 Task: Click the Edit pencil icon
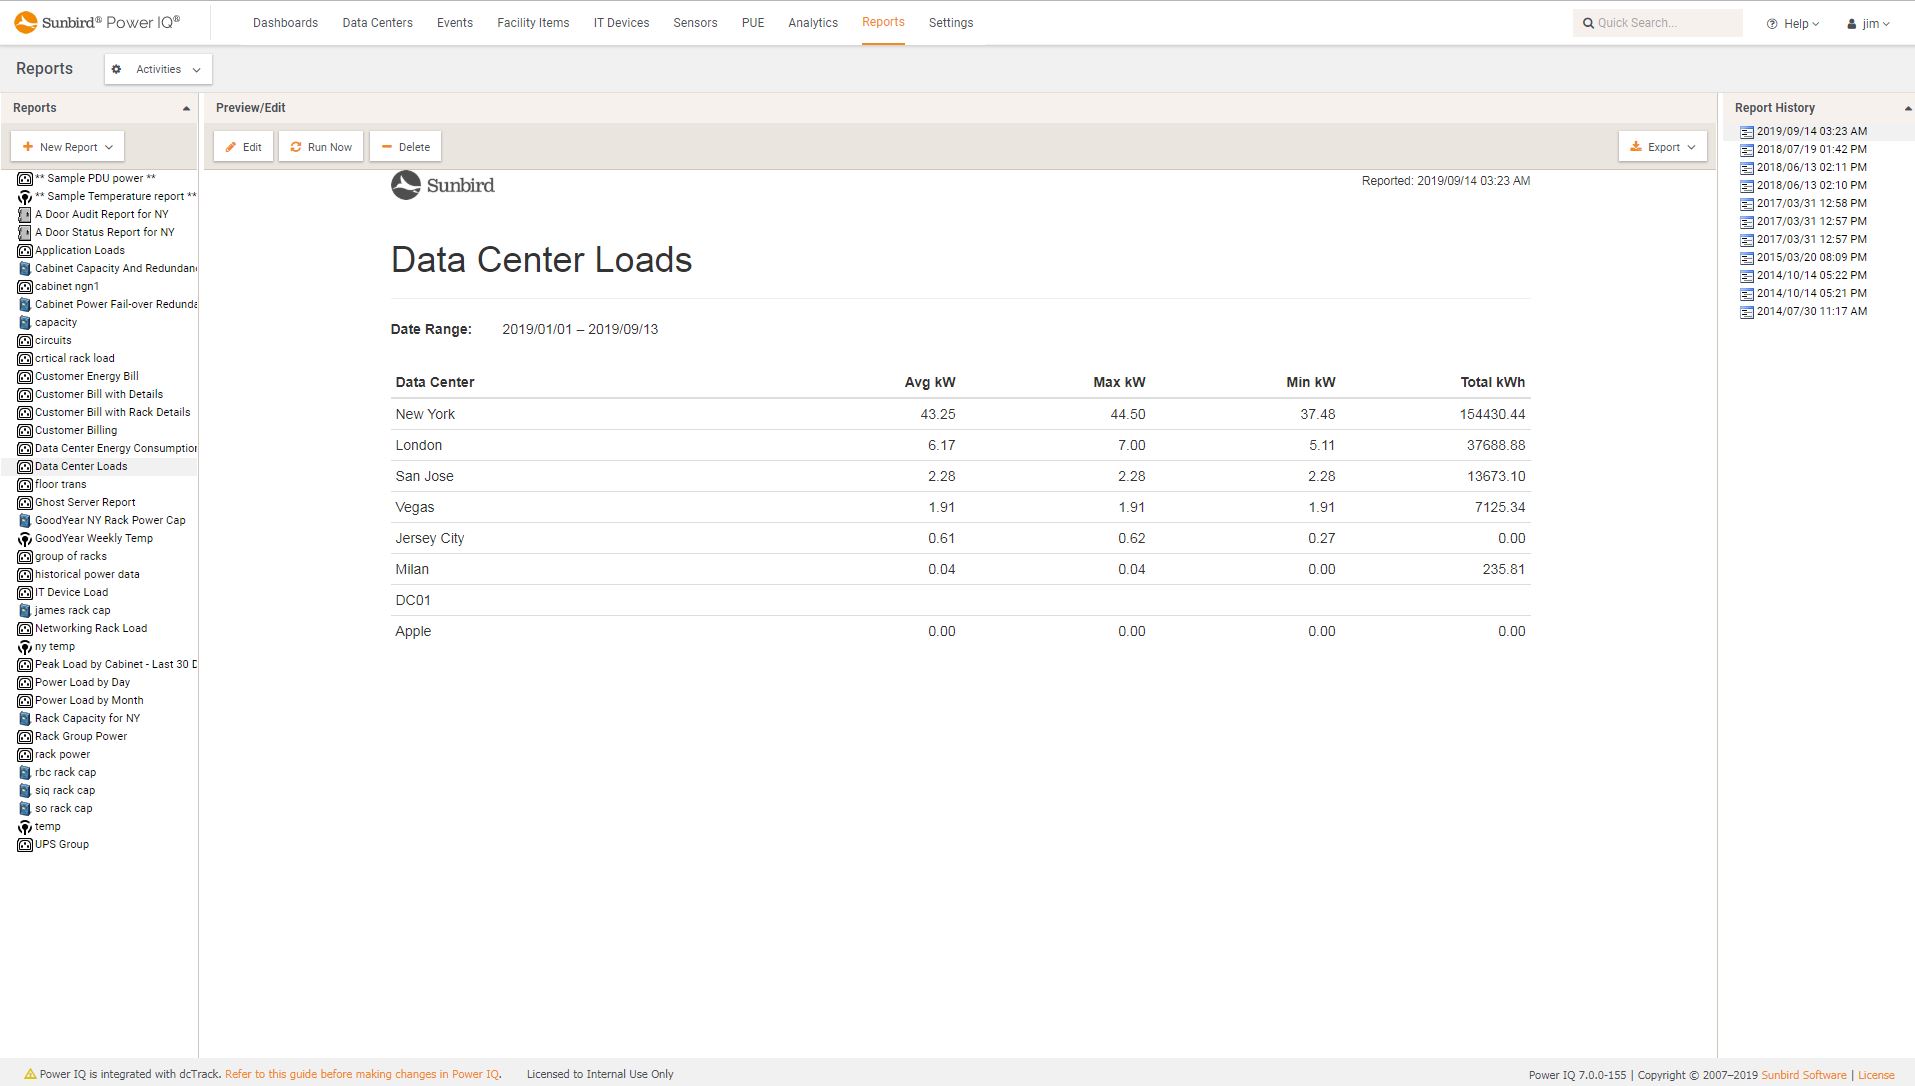click(x=231, y=146)
